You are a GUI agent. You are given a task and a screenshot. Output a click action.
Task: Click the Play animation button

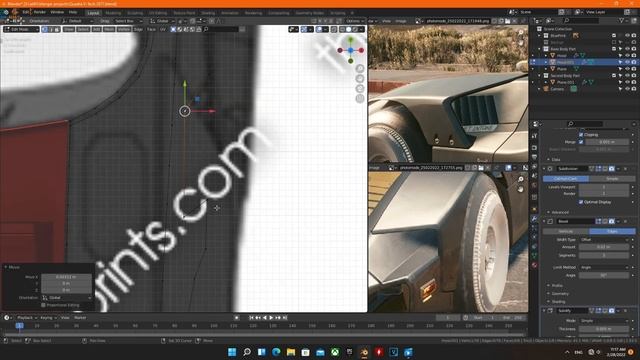[x=271, y=318]
